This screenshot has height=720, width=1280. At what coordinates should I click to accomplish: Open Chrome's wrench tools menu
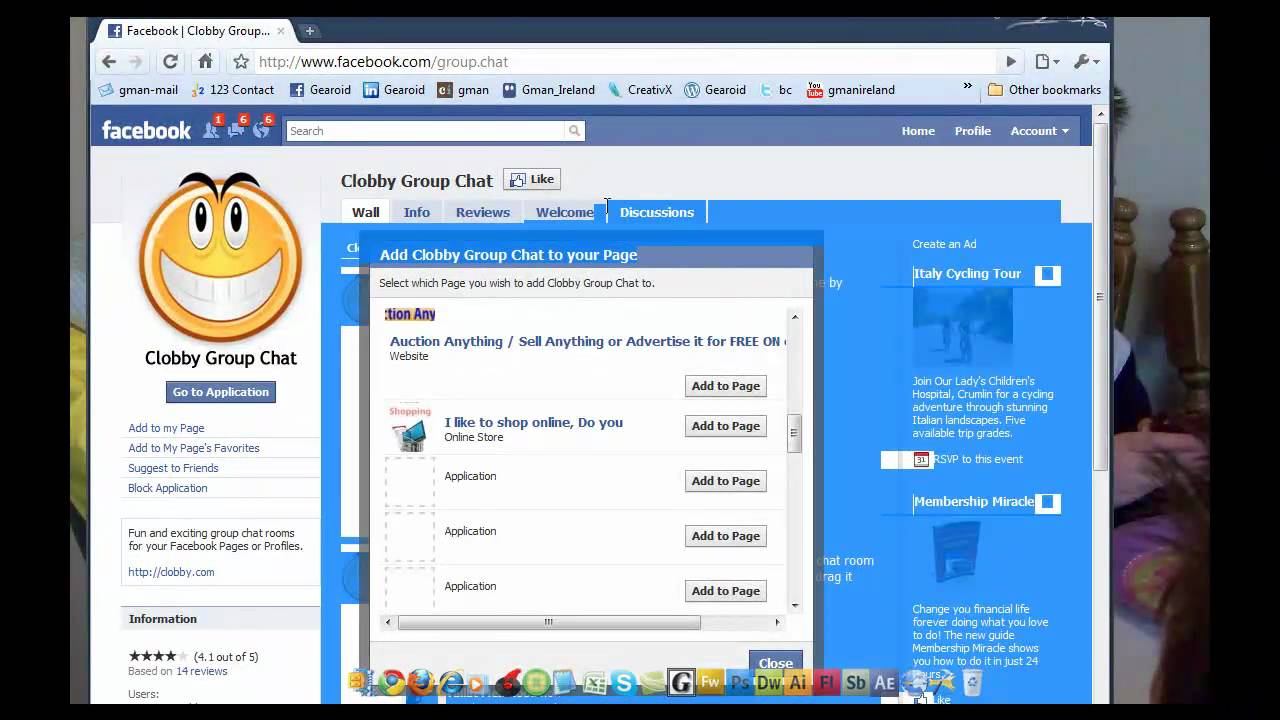click(x=1086, y=62)
